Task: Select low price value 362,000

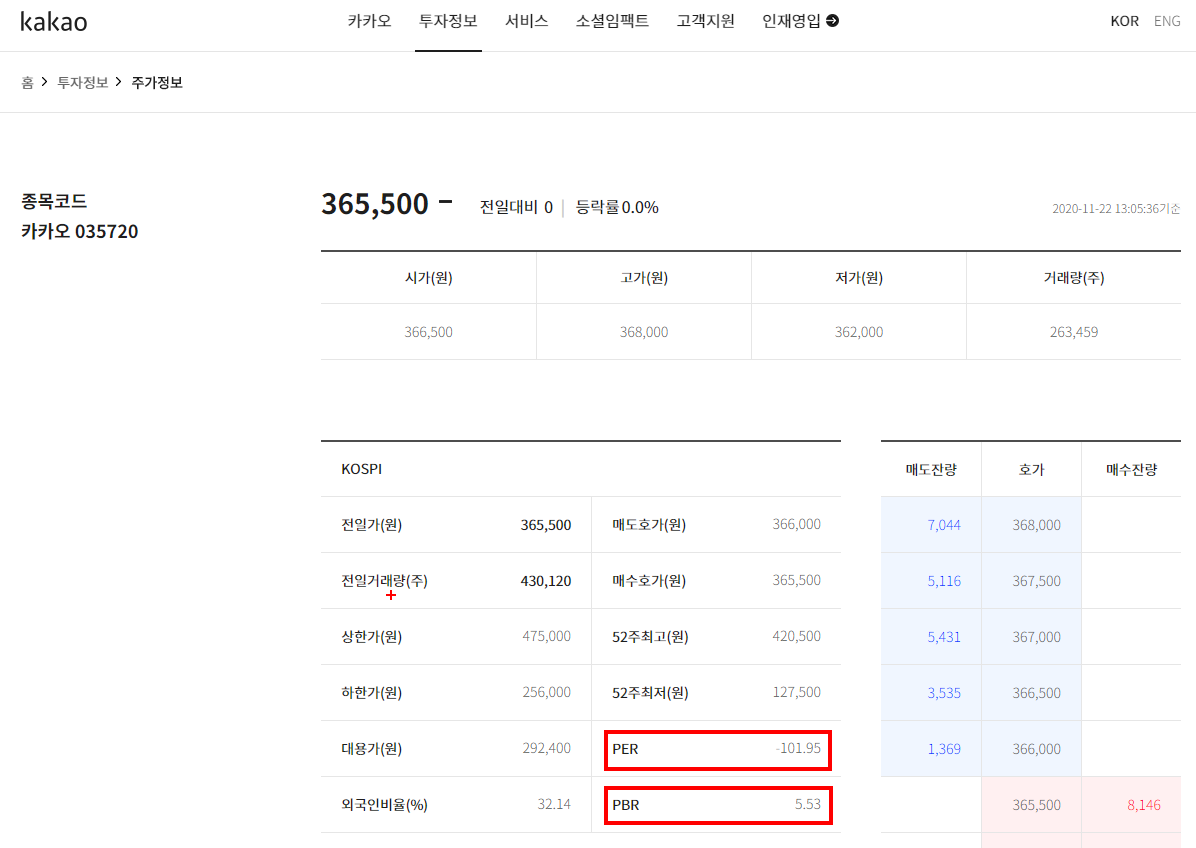Action: (859, 332)
